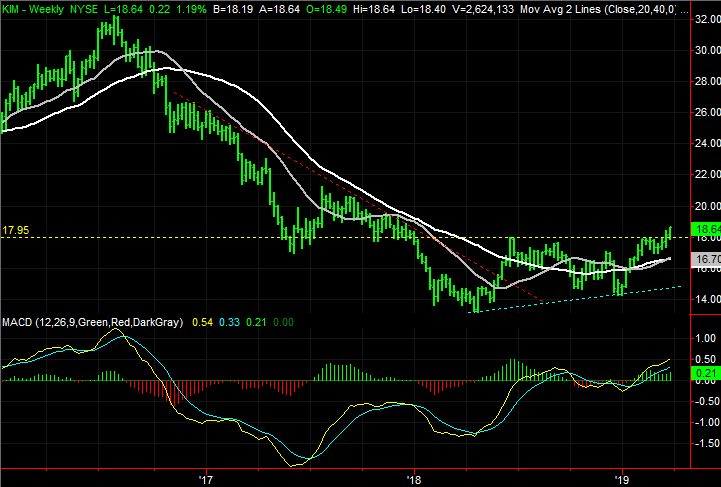This screenshot has width=721, height=487.
Task: Click the KIM - Weekly NYSE chart title
Action: [x=50, y=8]
